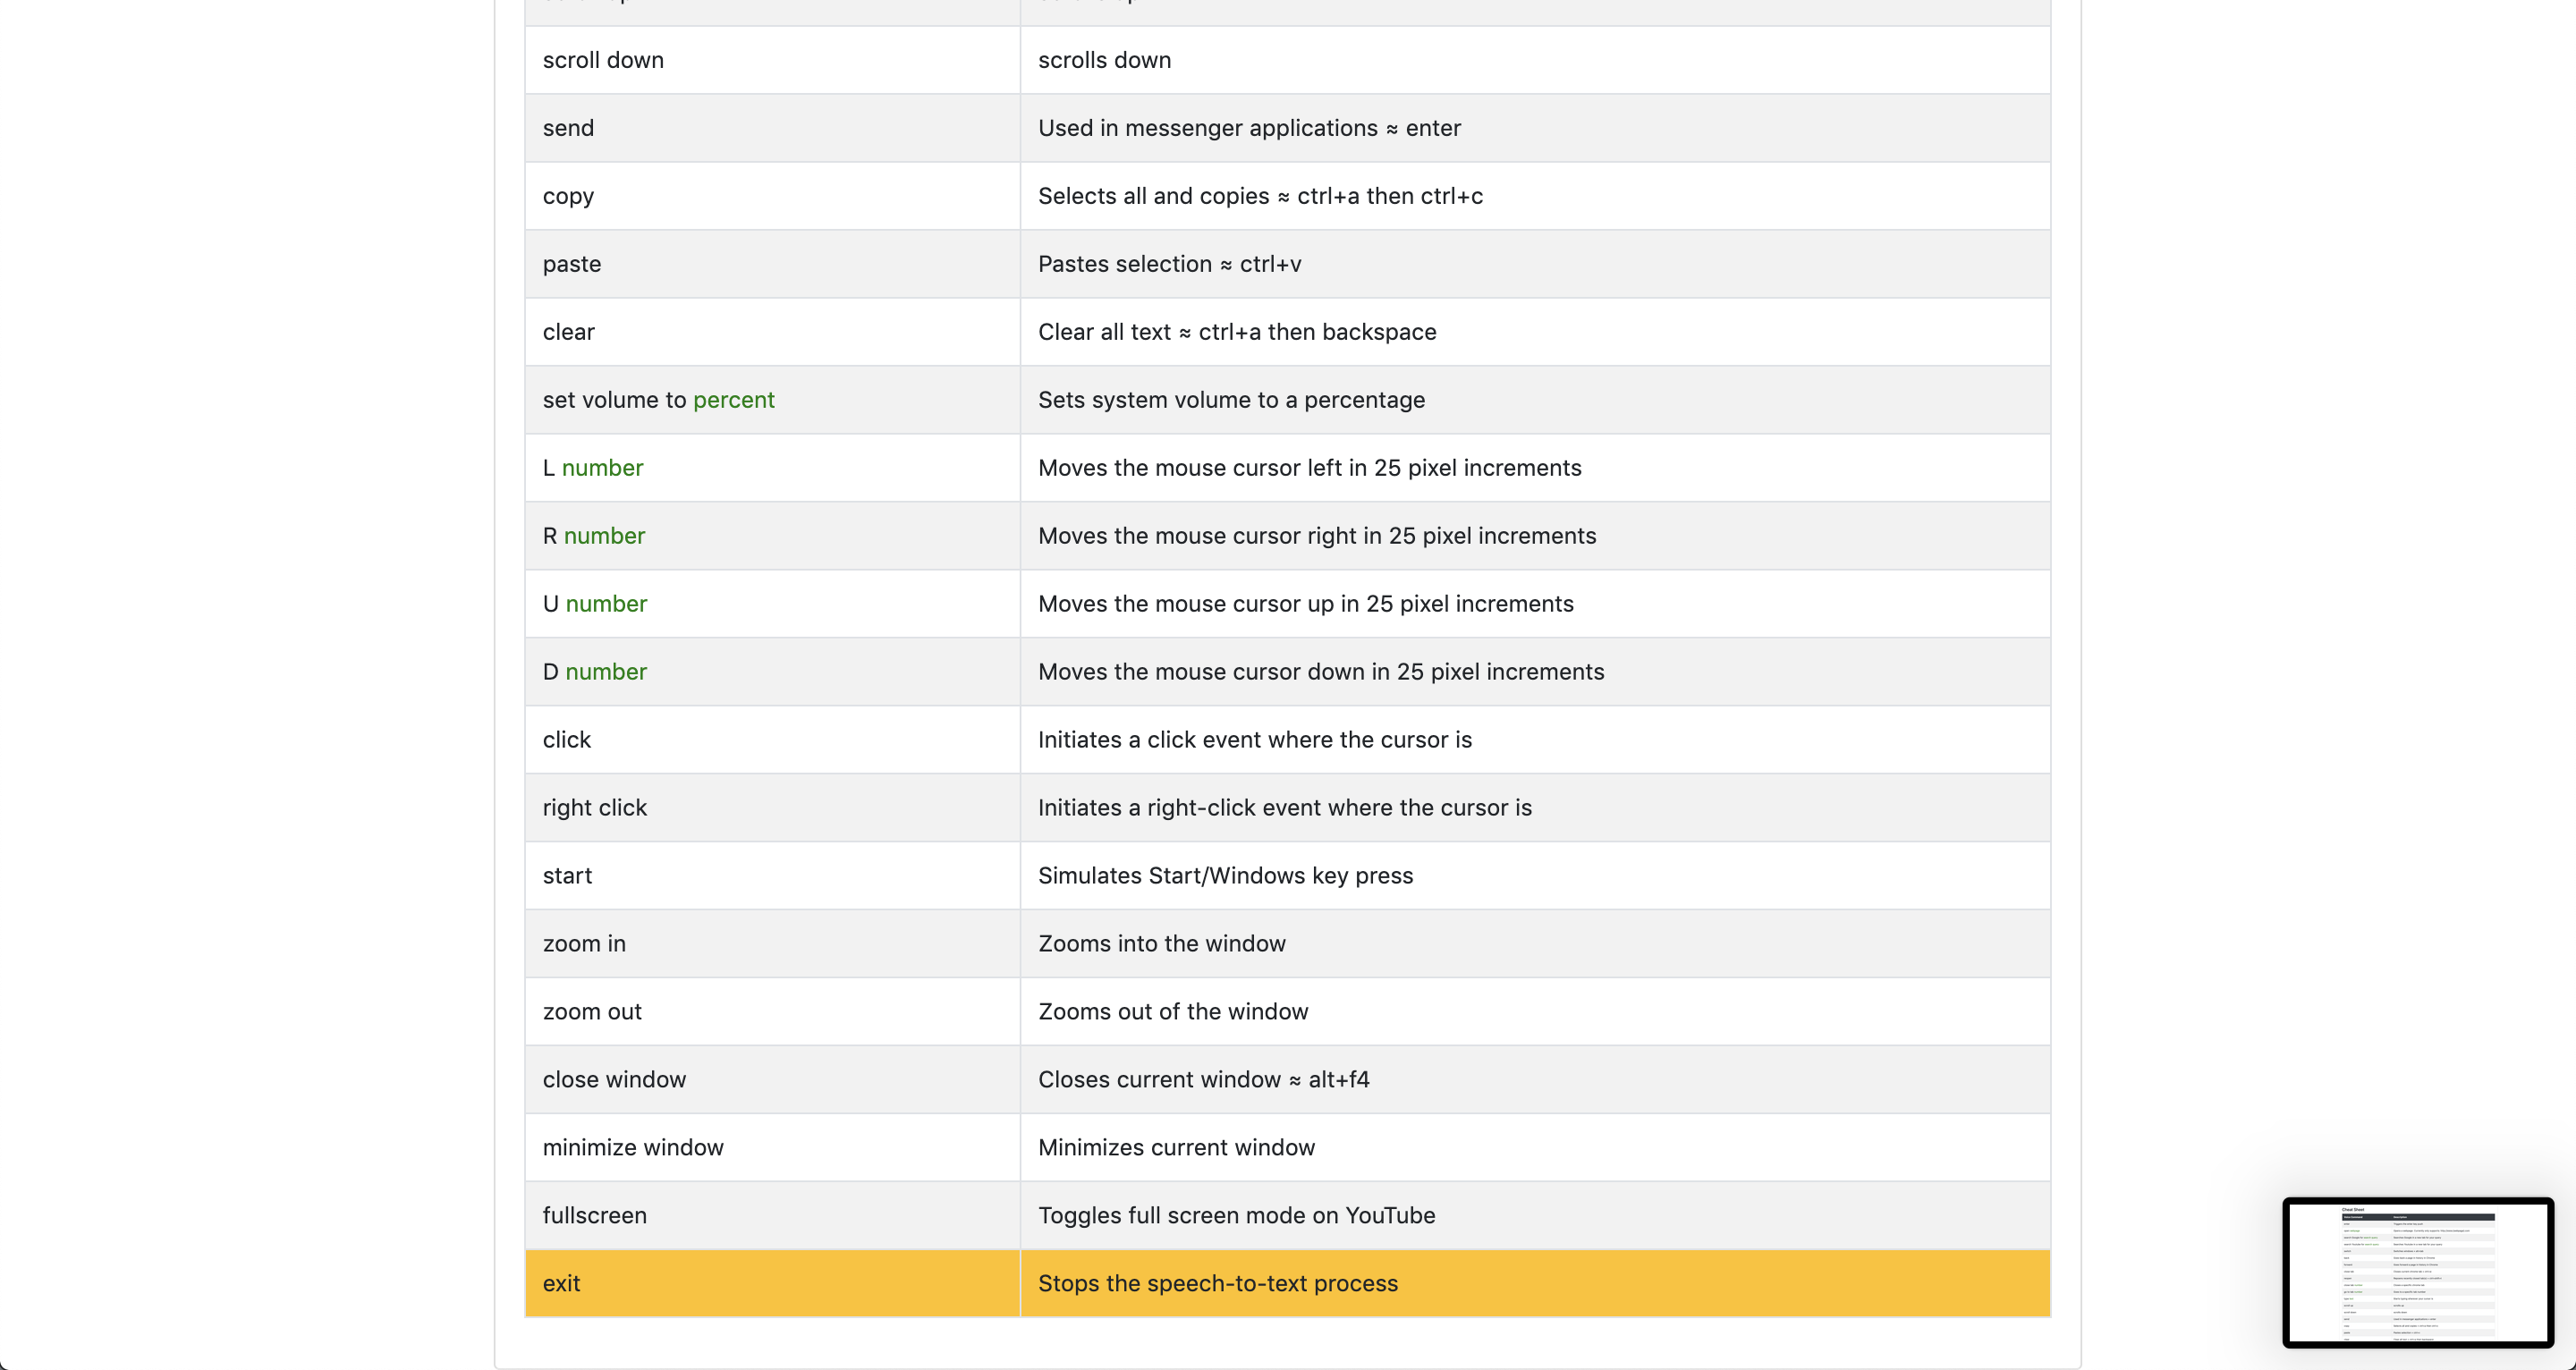Click the 'minimize window' command cell

click(633, 1148)
